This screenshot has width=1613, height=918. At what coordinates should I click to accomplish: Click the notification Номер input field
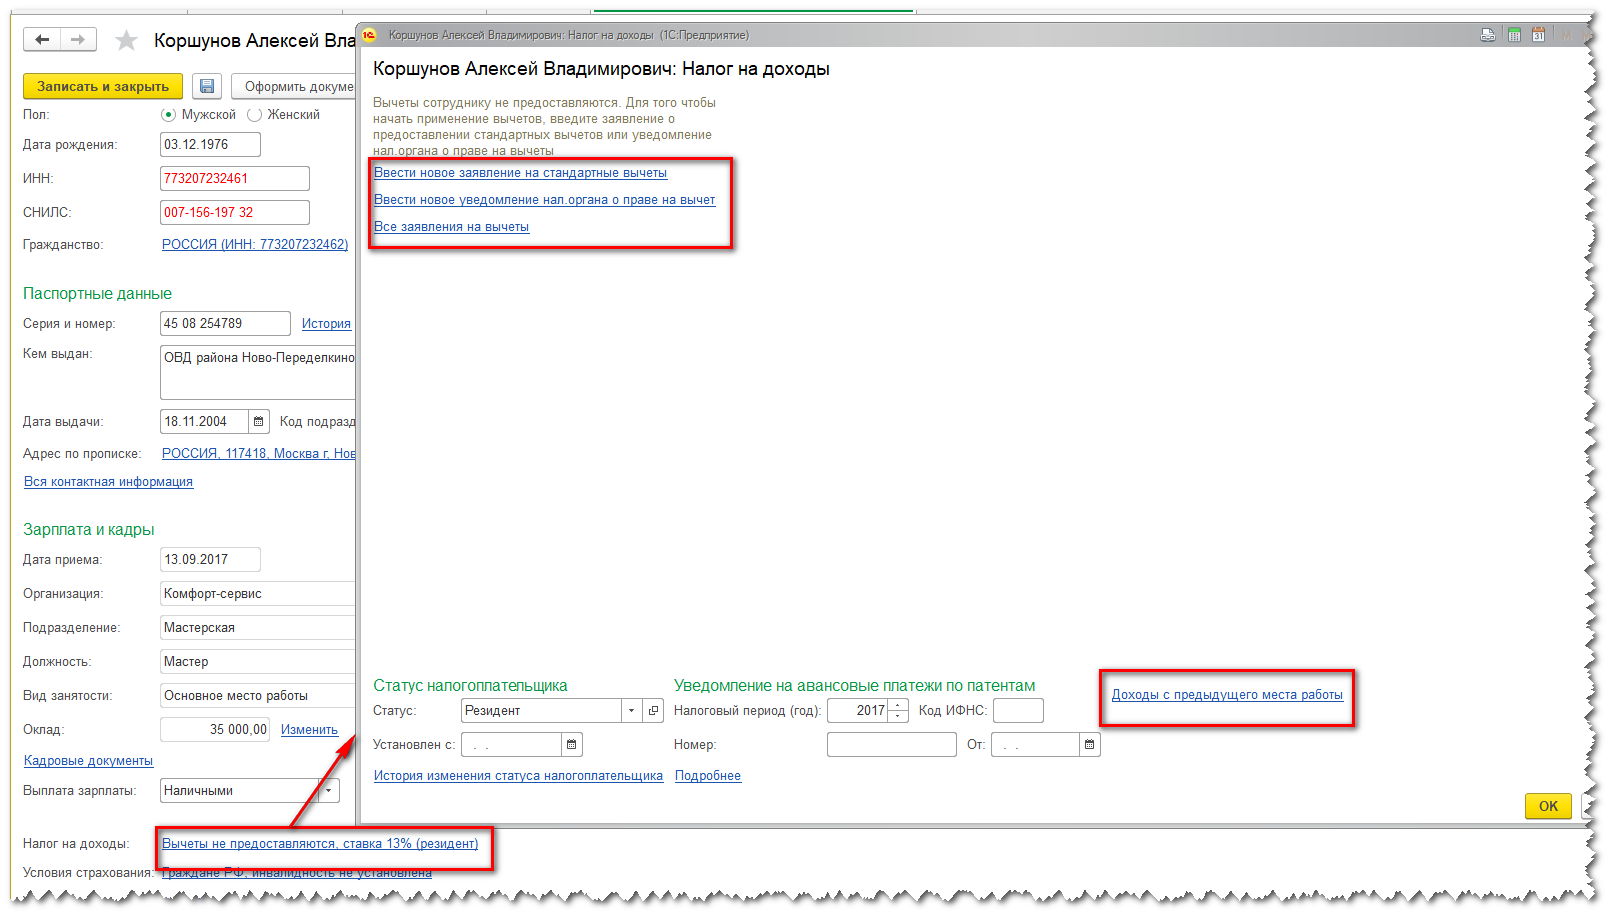point(891,744)
